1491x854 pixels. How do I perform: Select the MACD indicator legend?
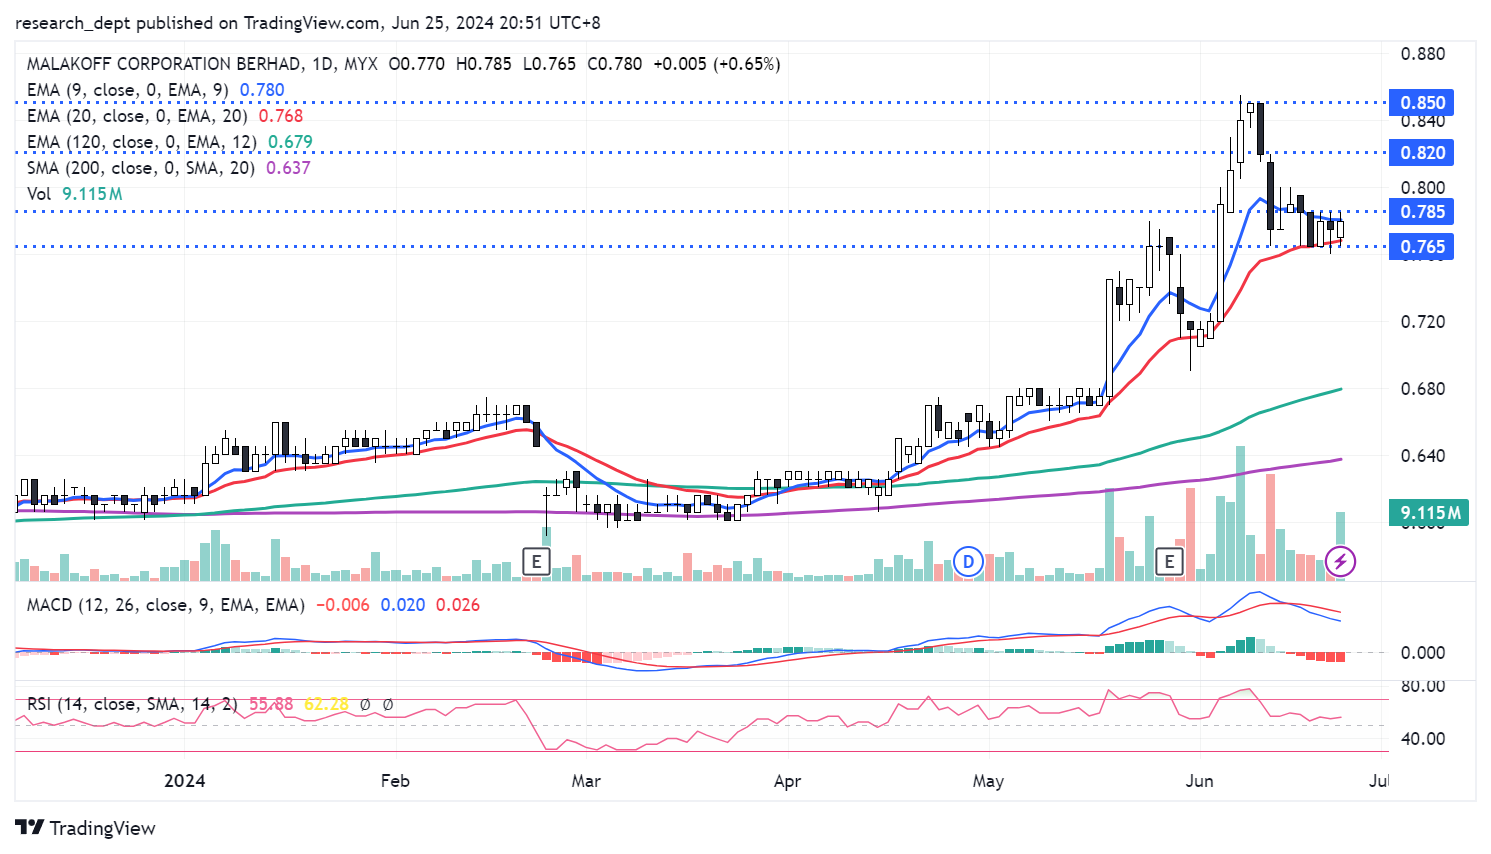pos(165,605)
